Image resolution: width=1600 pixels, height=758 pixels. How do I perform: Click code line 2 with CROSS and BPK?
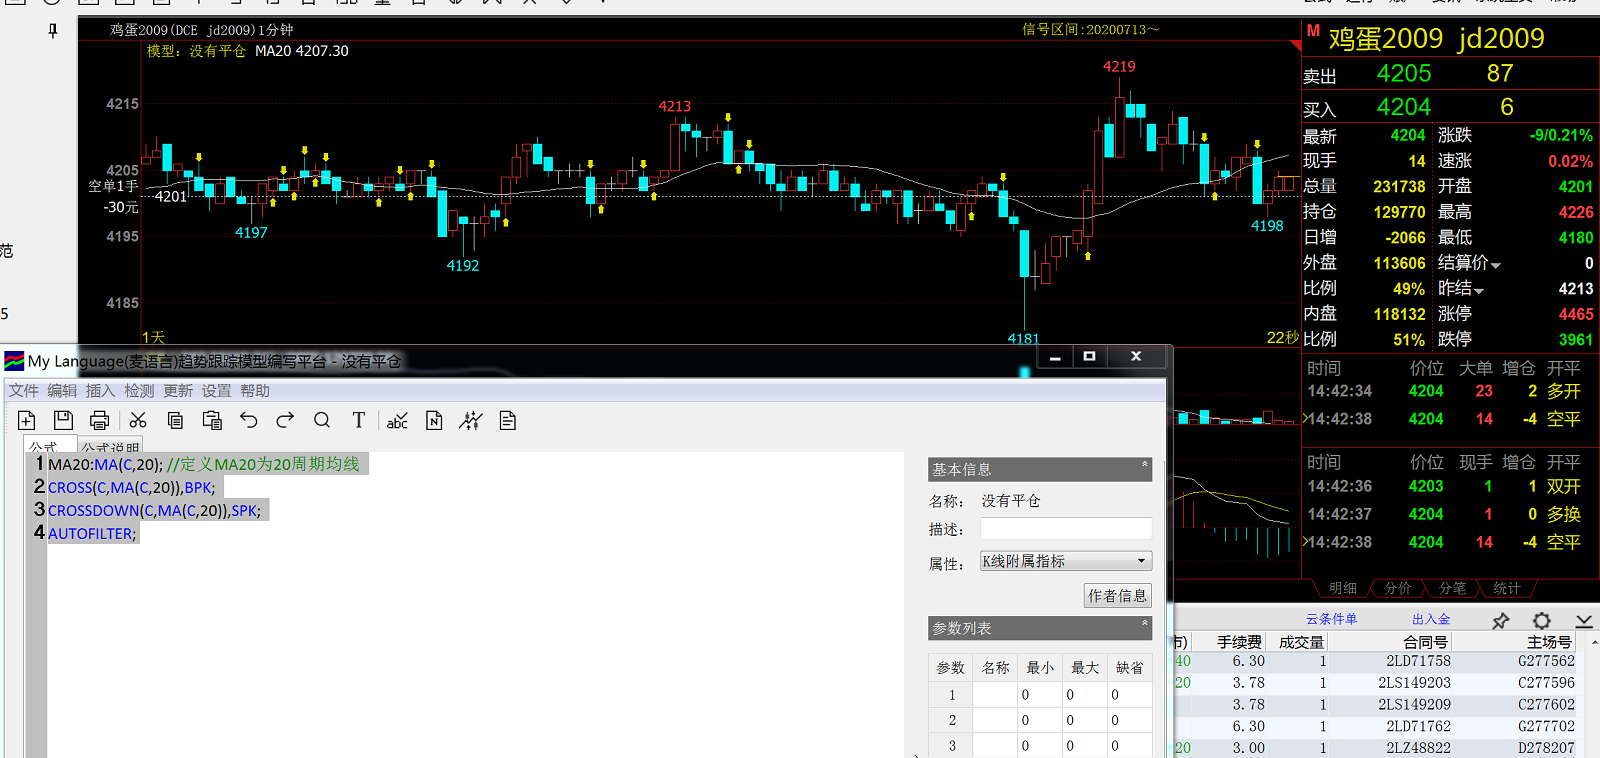[131, 488]
